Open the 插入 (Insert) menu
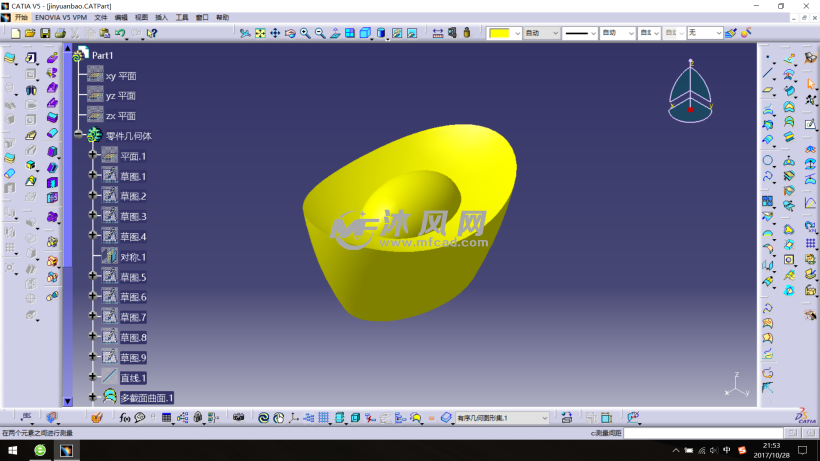The height and width of the screenshot is (461, 820). click(161, 18)
